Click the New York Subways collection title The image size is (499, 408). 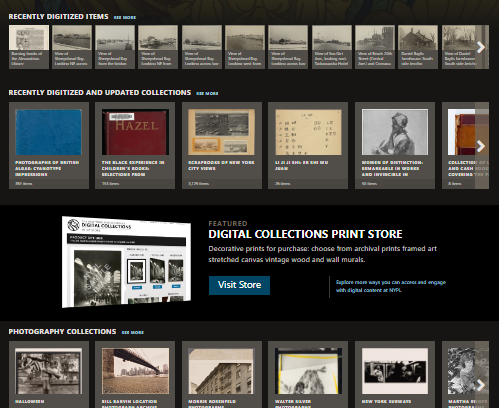click(386, 402)
